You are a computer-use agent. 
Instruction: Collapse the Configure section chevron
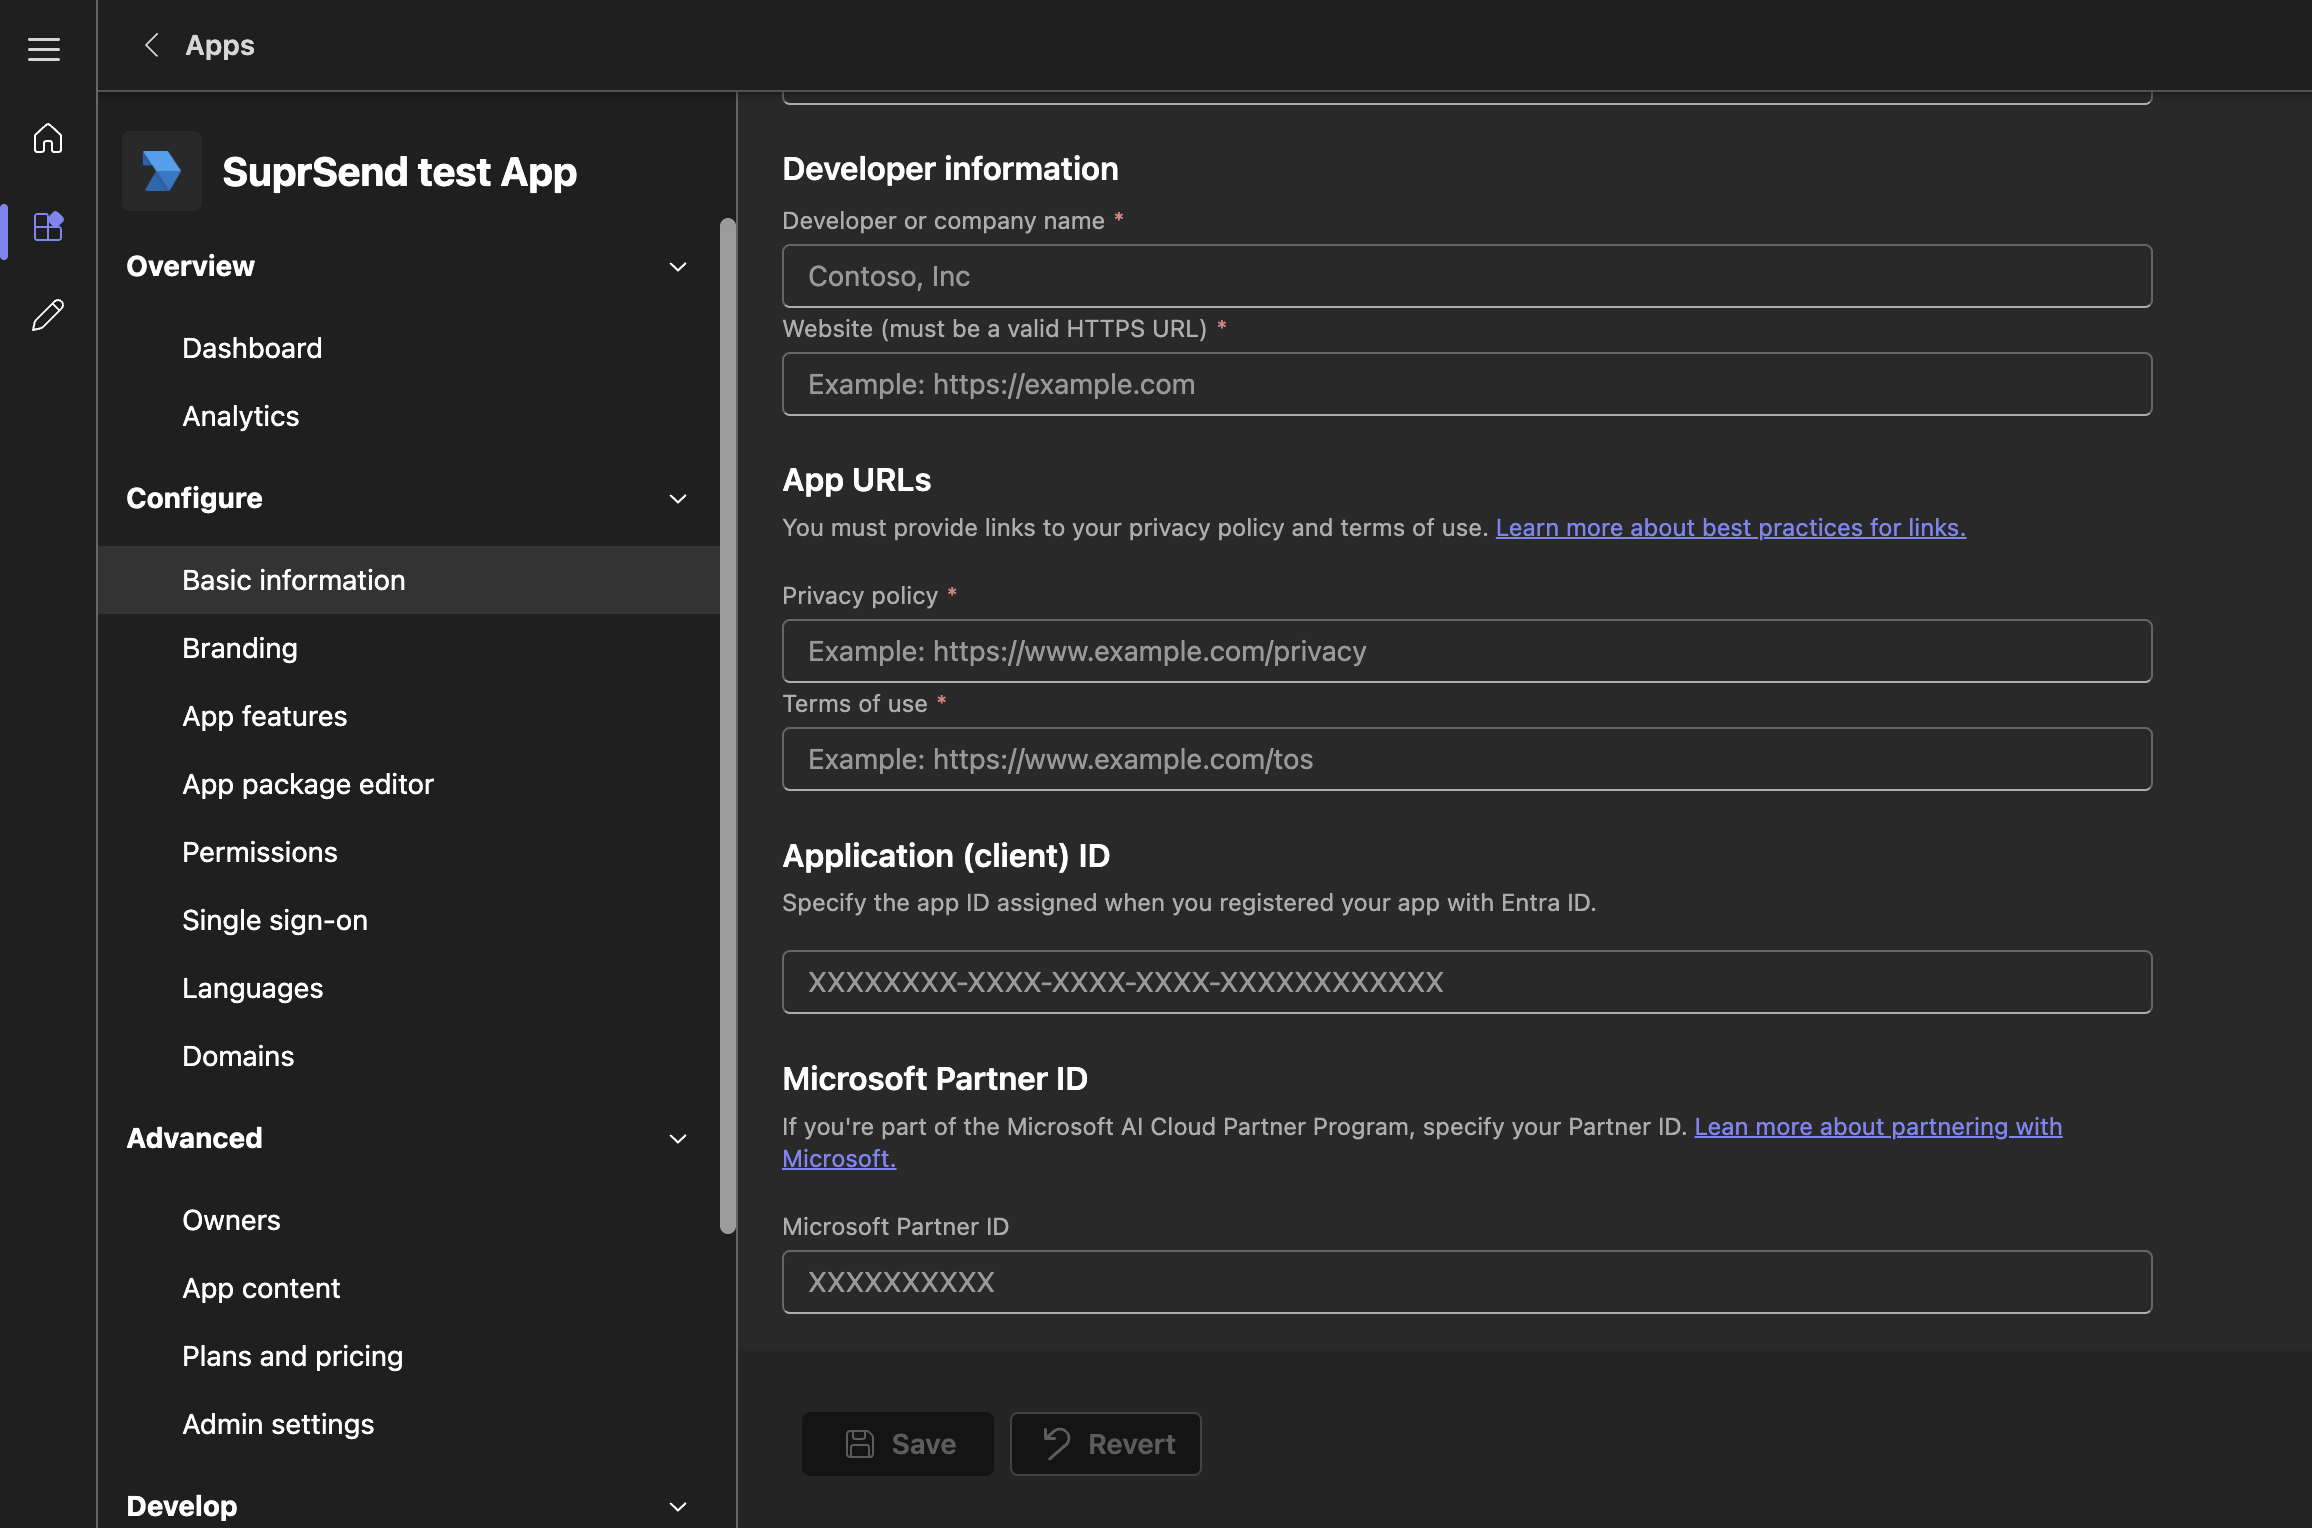coord(678,499)
